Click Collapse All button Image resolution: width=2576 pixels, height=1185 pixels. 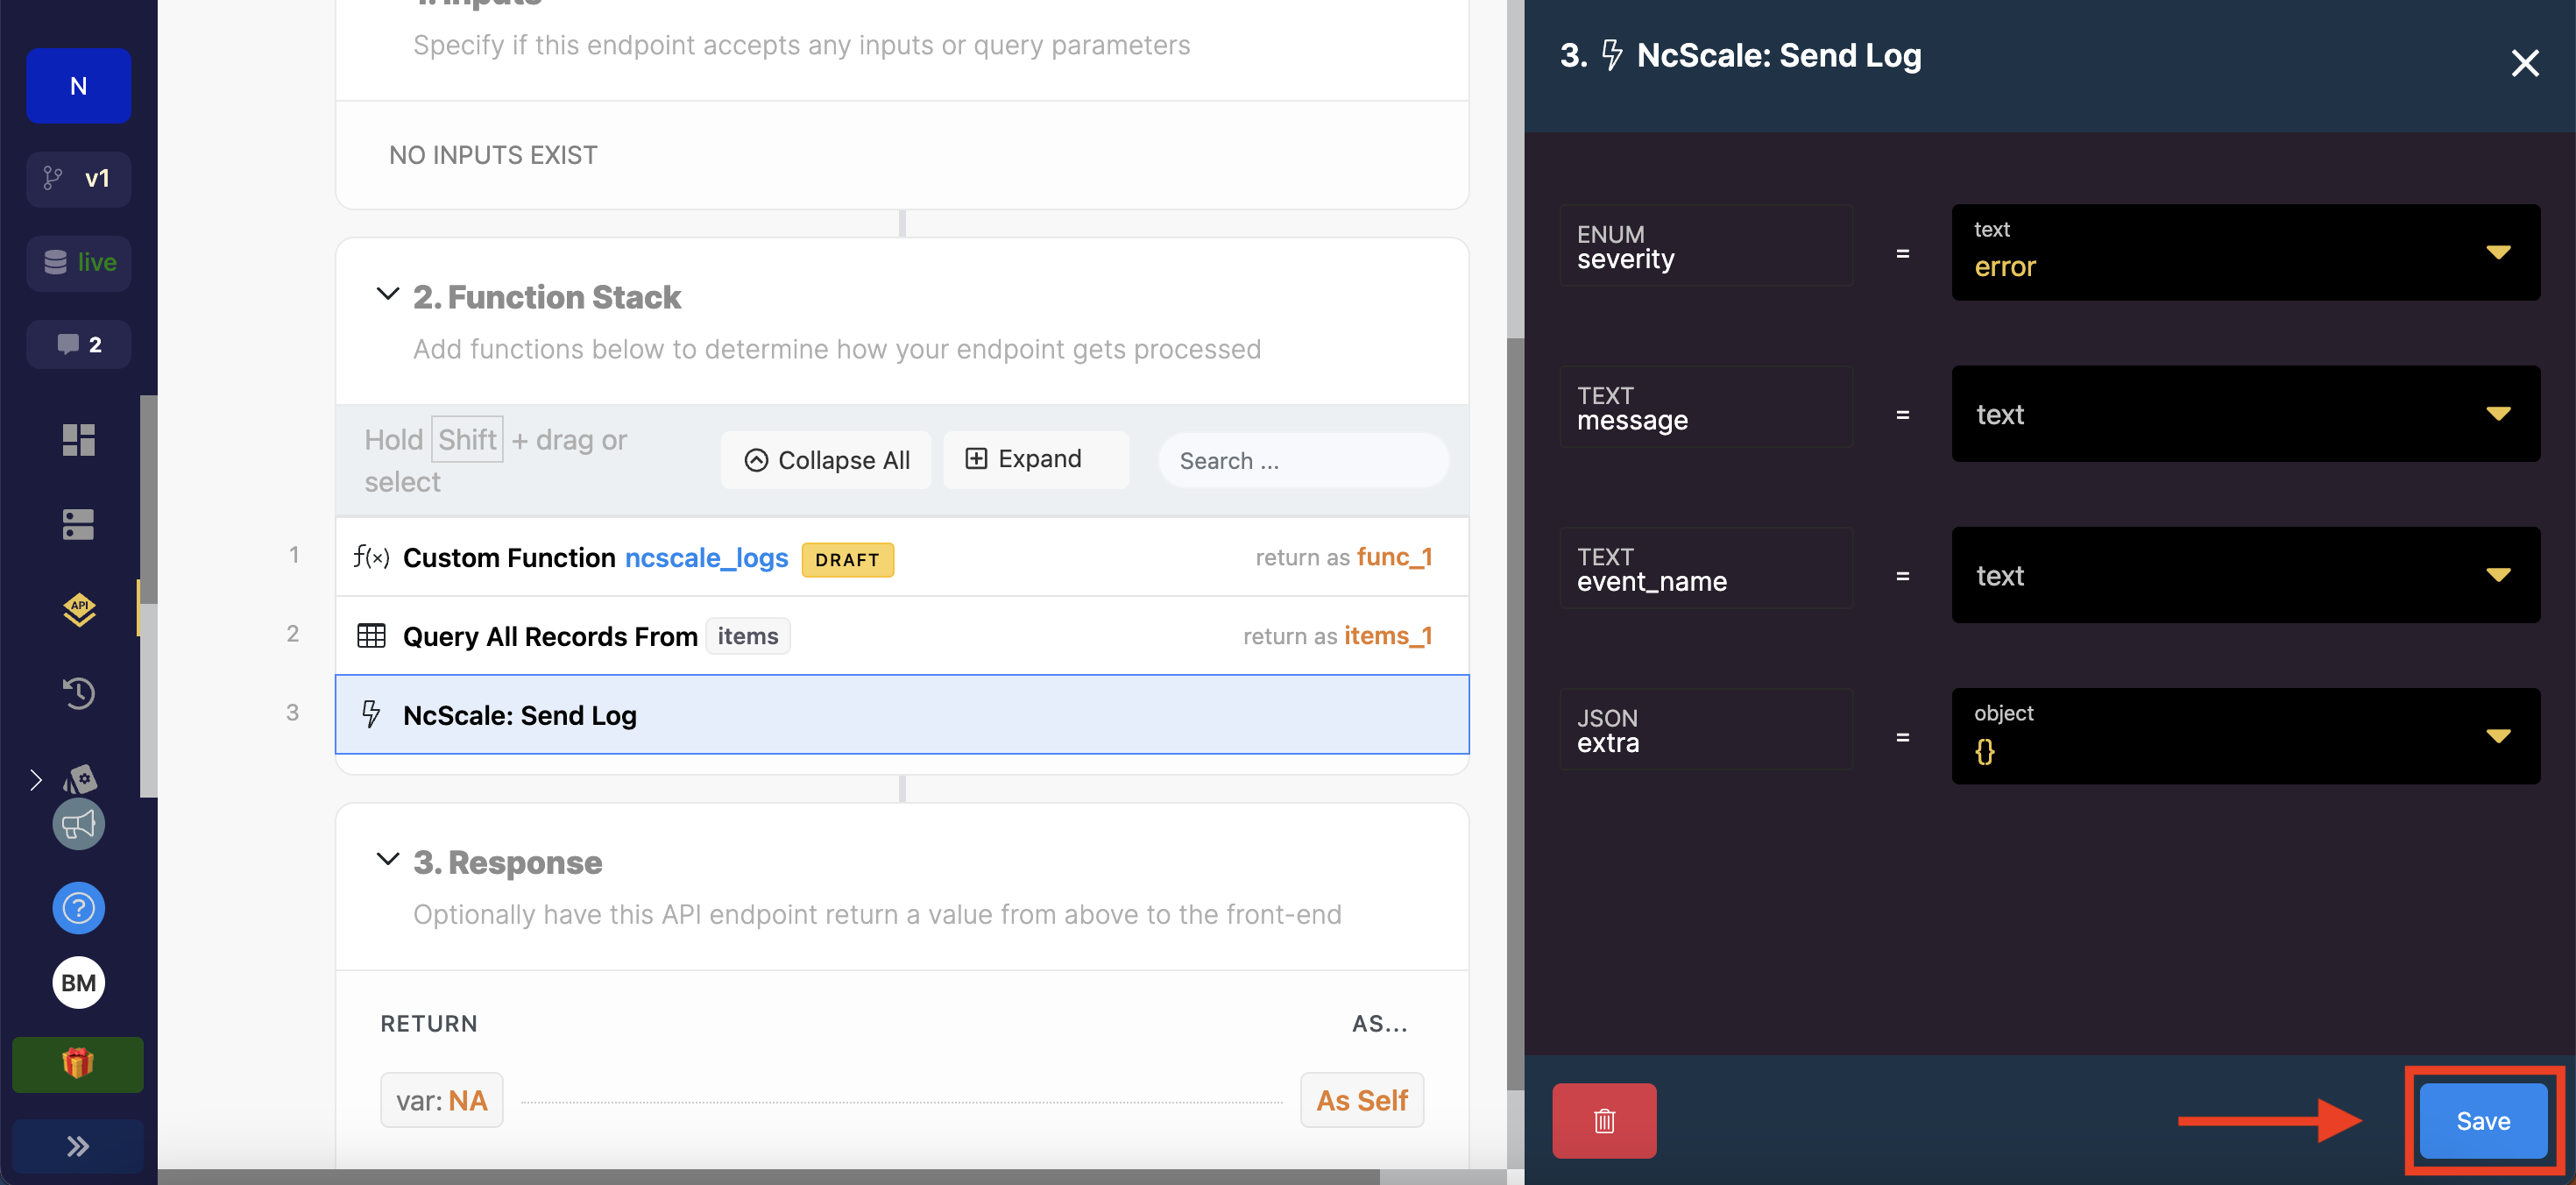pyautogui.click(x=826, y=460)
